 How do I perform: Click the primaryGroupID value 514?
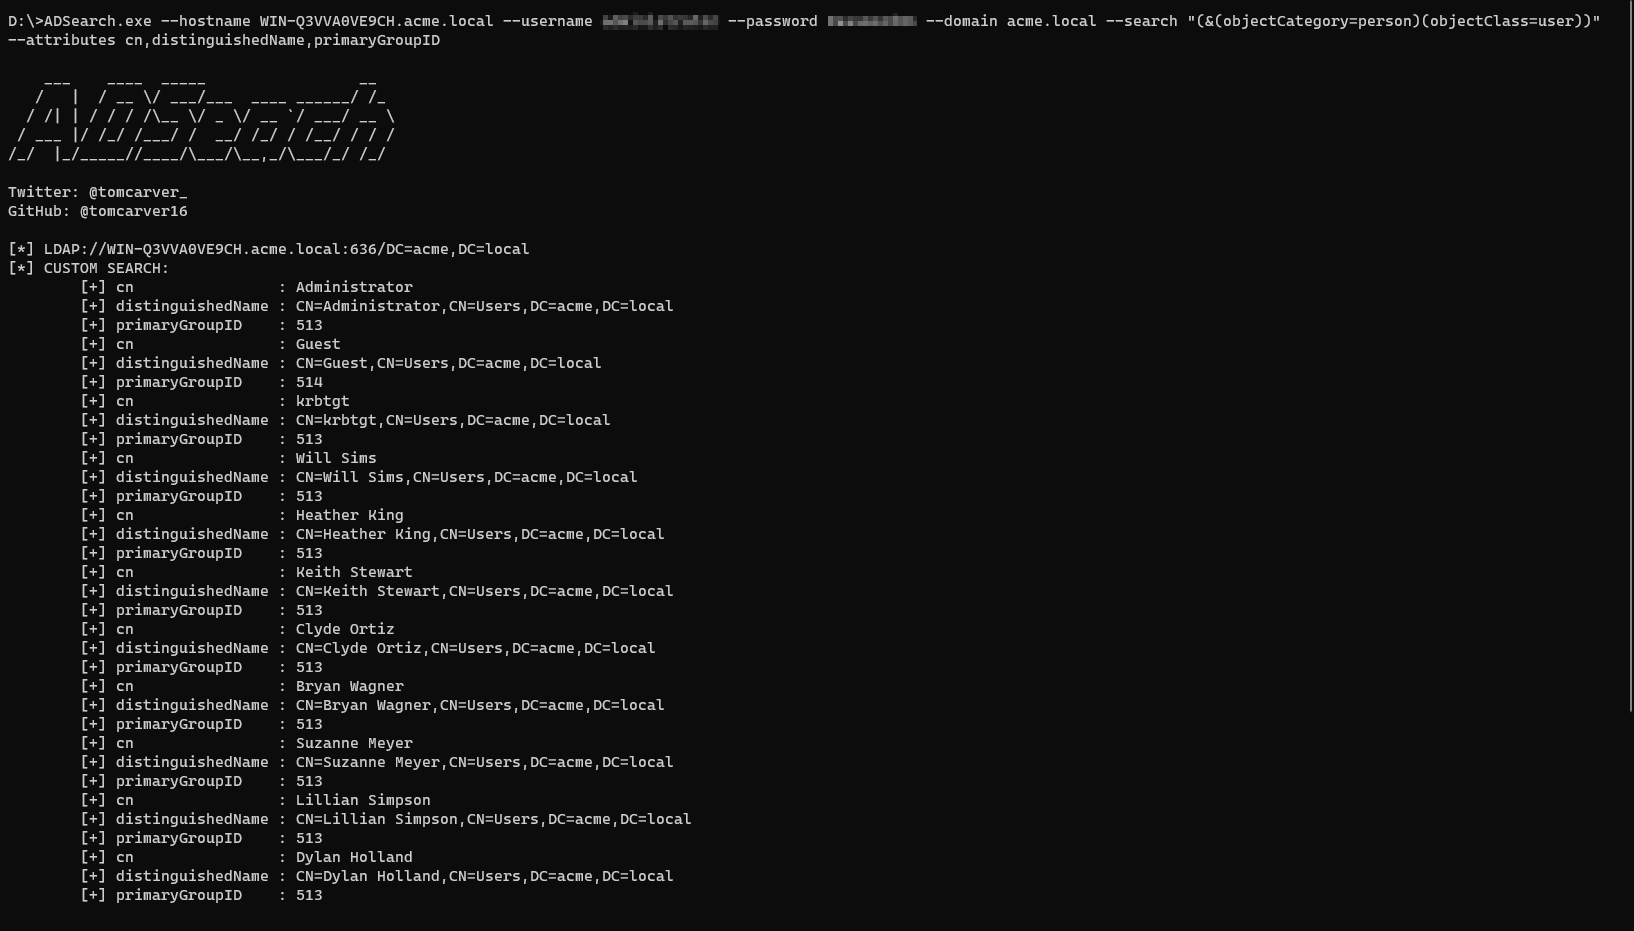tap(309, 382)
